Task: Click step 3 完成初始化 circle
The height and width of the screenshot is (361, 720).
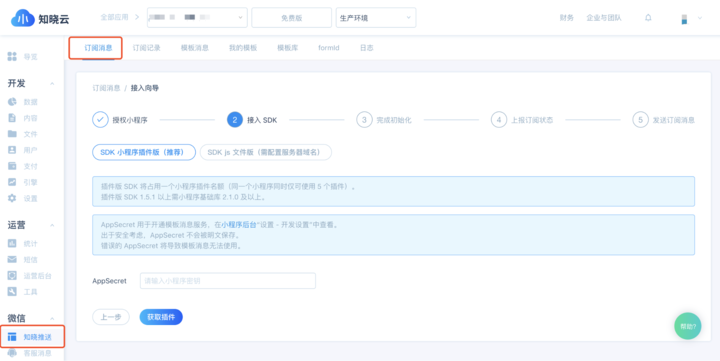Action: click(364, 120)
